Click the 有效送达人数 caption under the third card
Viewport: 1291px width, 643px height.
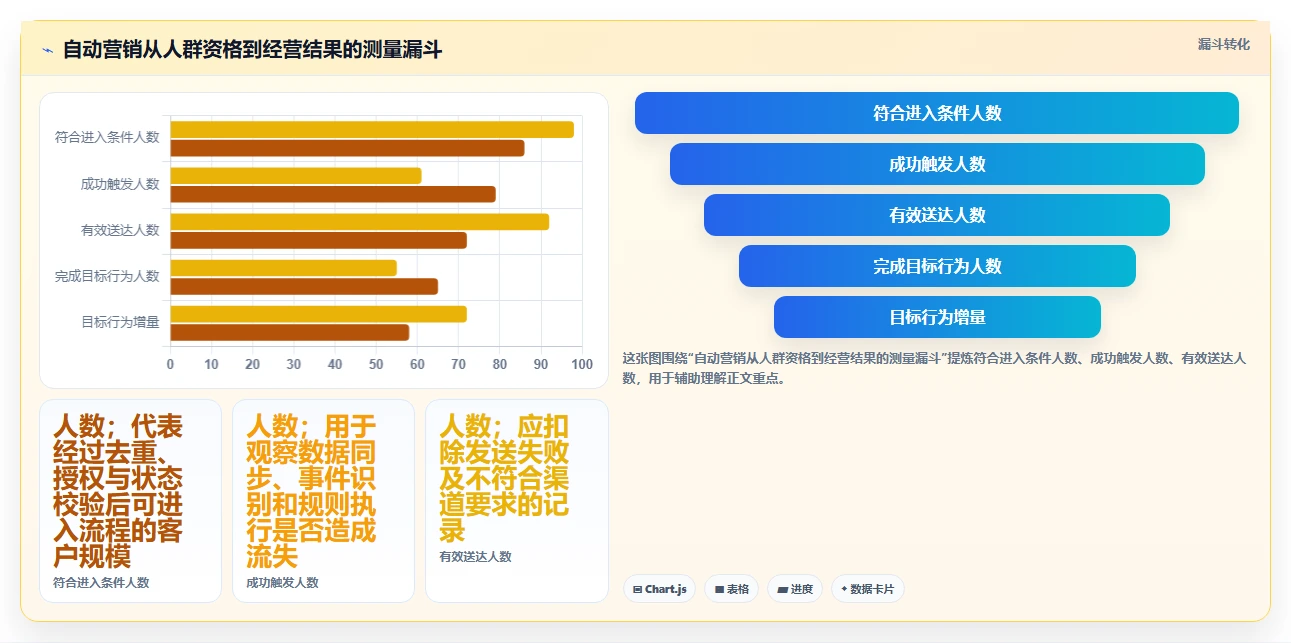[x=475, y=556]
